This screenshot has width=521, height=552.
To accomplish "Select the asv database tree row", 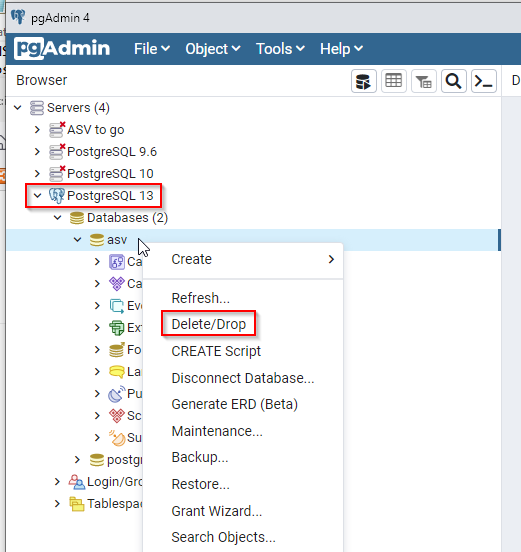I will (x=253, y=240).
